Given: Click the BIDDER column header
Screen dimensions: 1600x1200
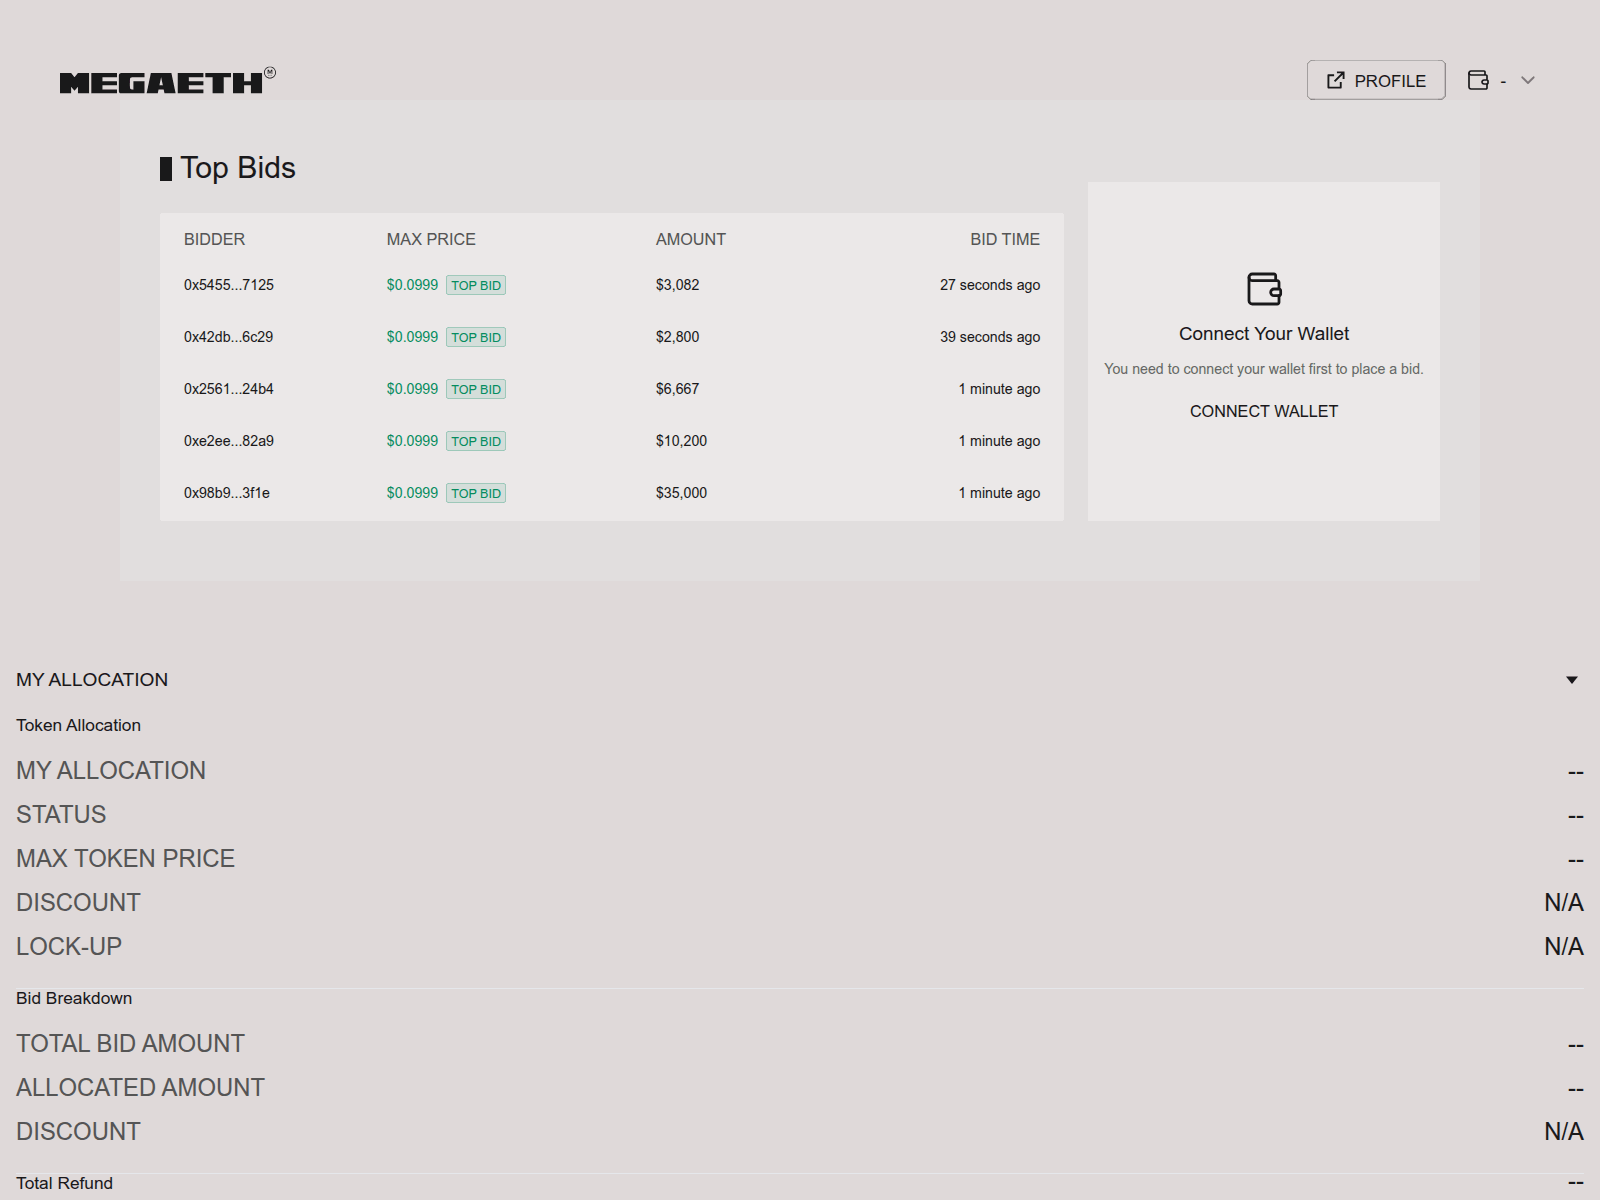Looking at the screenshot, I should pyautogui.click(x=214, y=239).
